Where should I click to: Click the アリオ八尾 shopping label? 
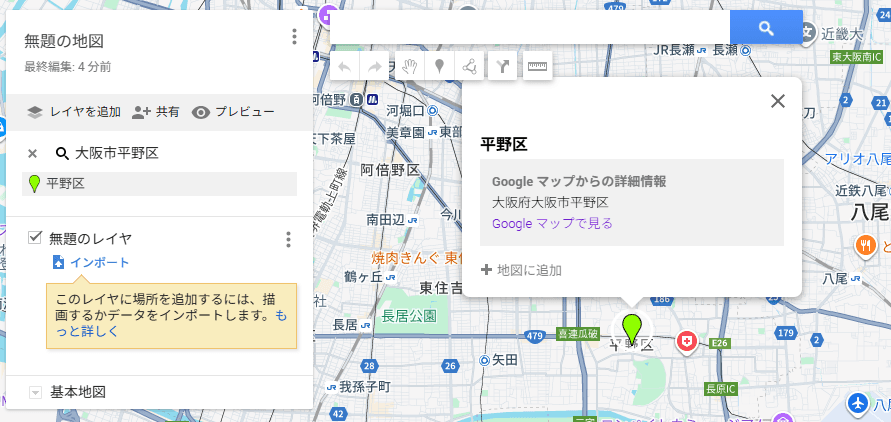tap(857, 158)
